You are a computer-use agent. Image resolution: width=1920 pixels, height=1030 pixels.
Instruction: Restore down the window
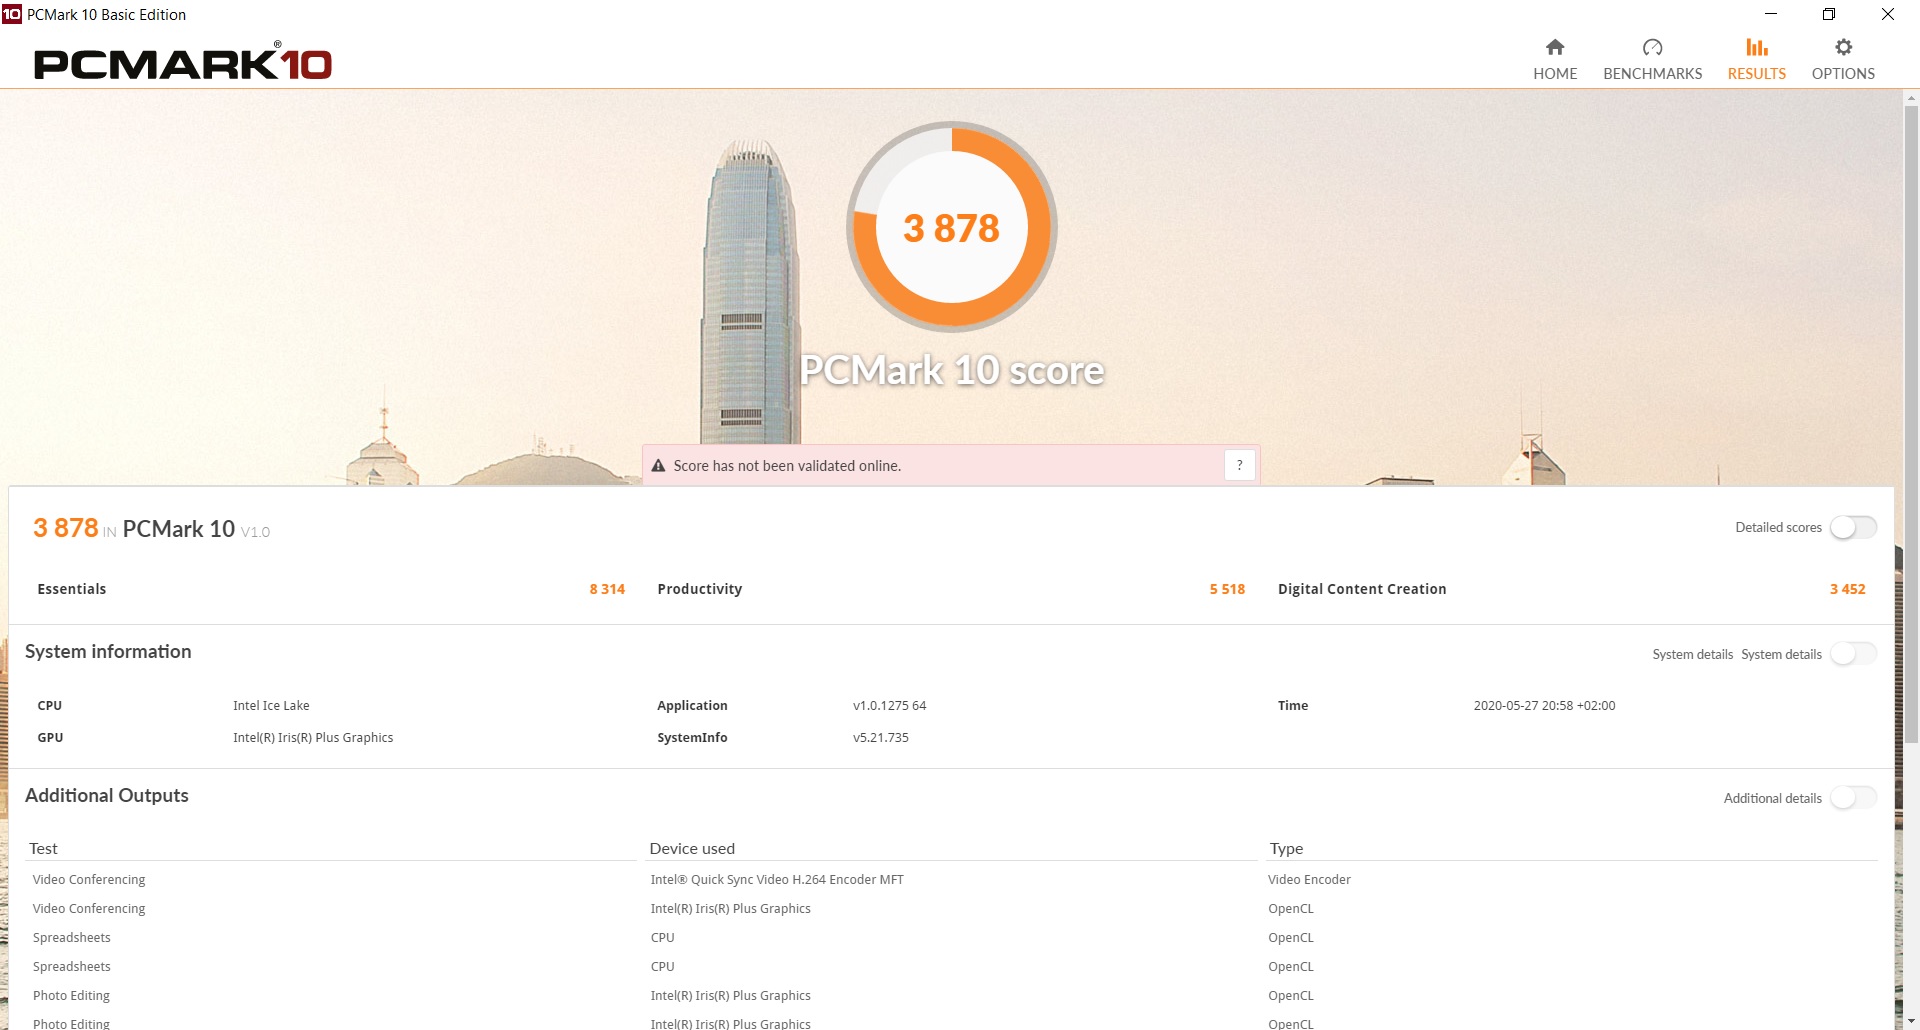(1828, 14)
